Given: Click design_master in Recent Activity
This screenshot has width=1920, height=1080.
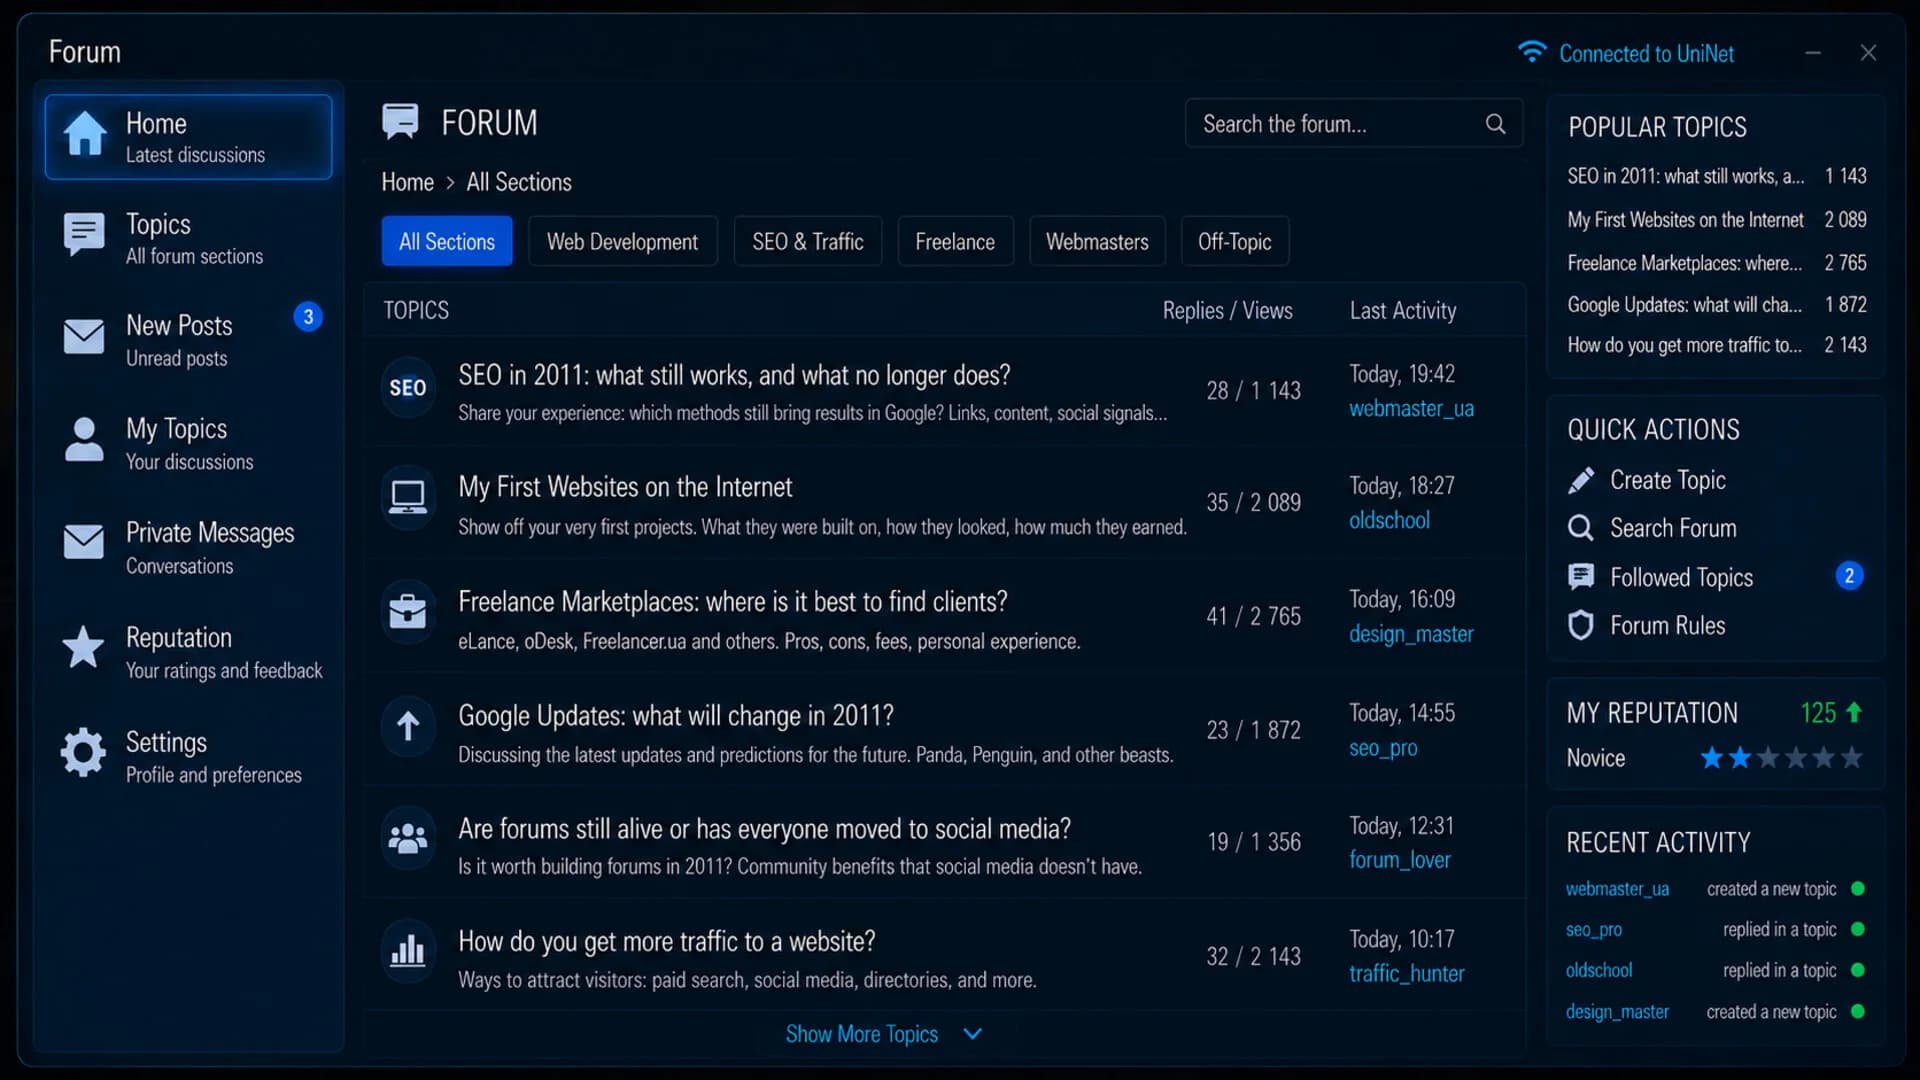Looking at the screenshot, I should pyautogui.click(x=1617, y=1012).
